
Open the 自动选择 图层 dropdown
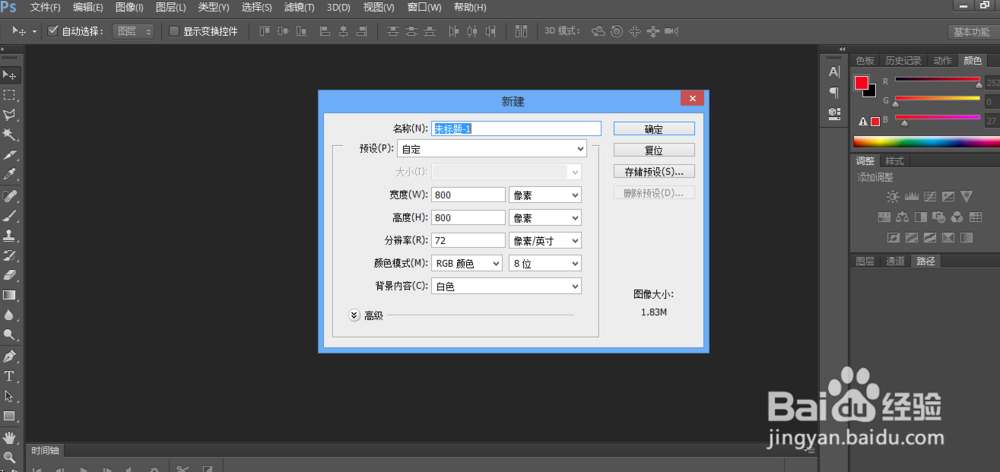pyautogui.click(x=133, y=31)
